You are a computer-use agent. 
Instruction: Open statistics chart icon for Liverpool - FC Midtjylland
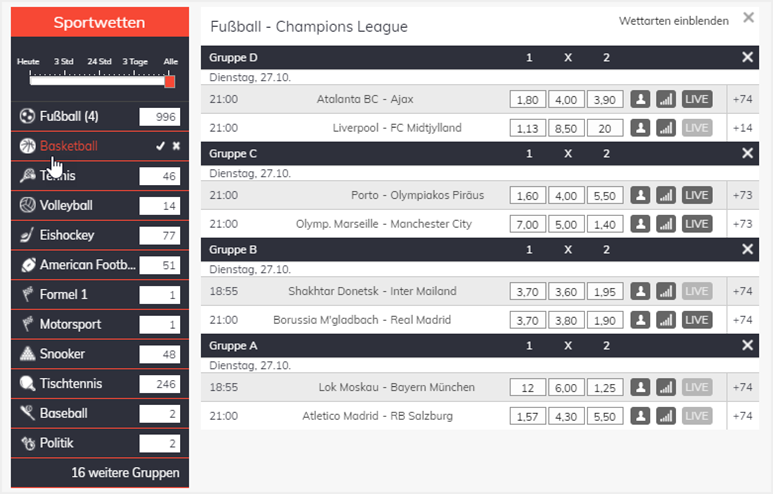[x=666, y=128]
